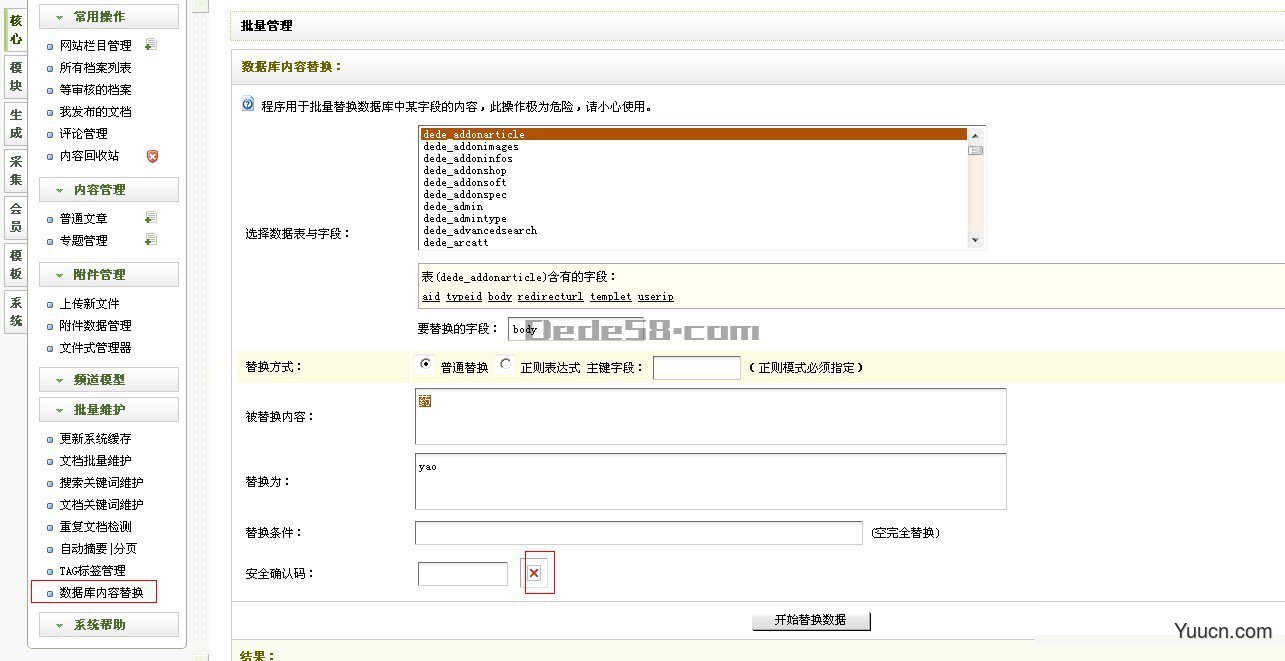Open 更新系统缓存 in the sidebar

(x=96, y=438)
